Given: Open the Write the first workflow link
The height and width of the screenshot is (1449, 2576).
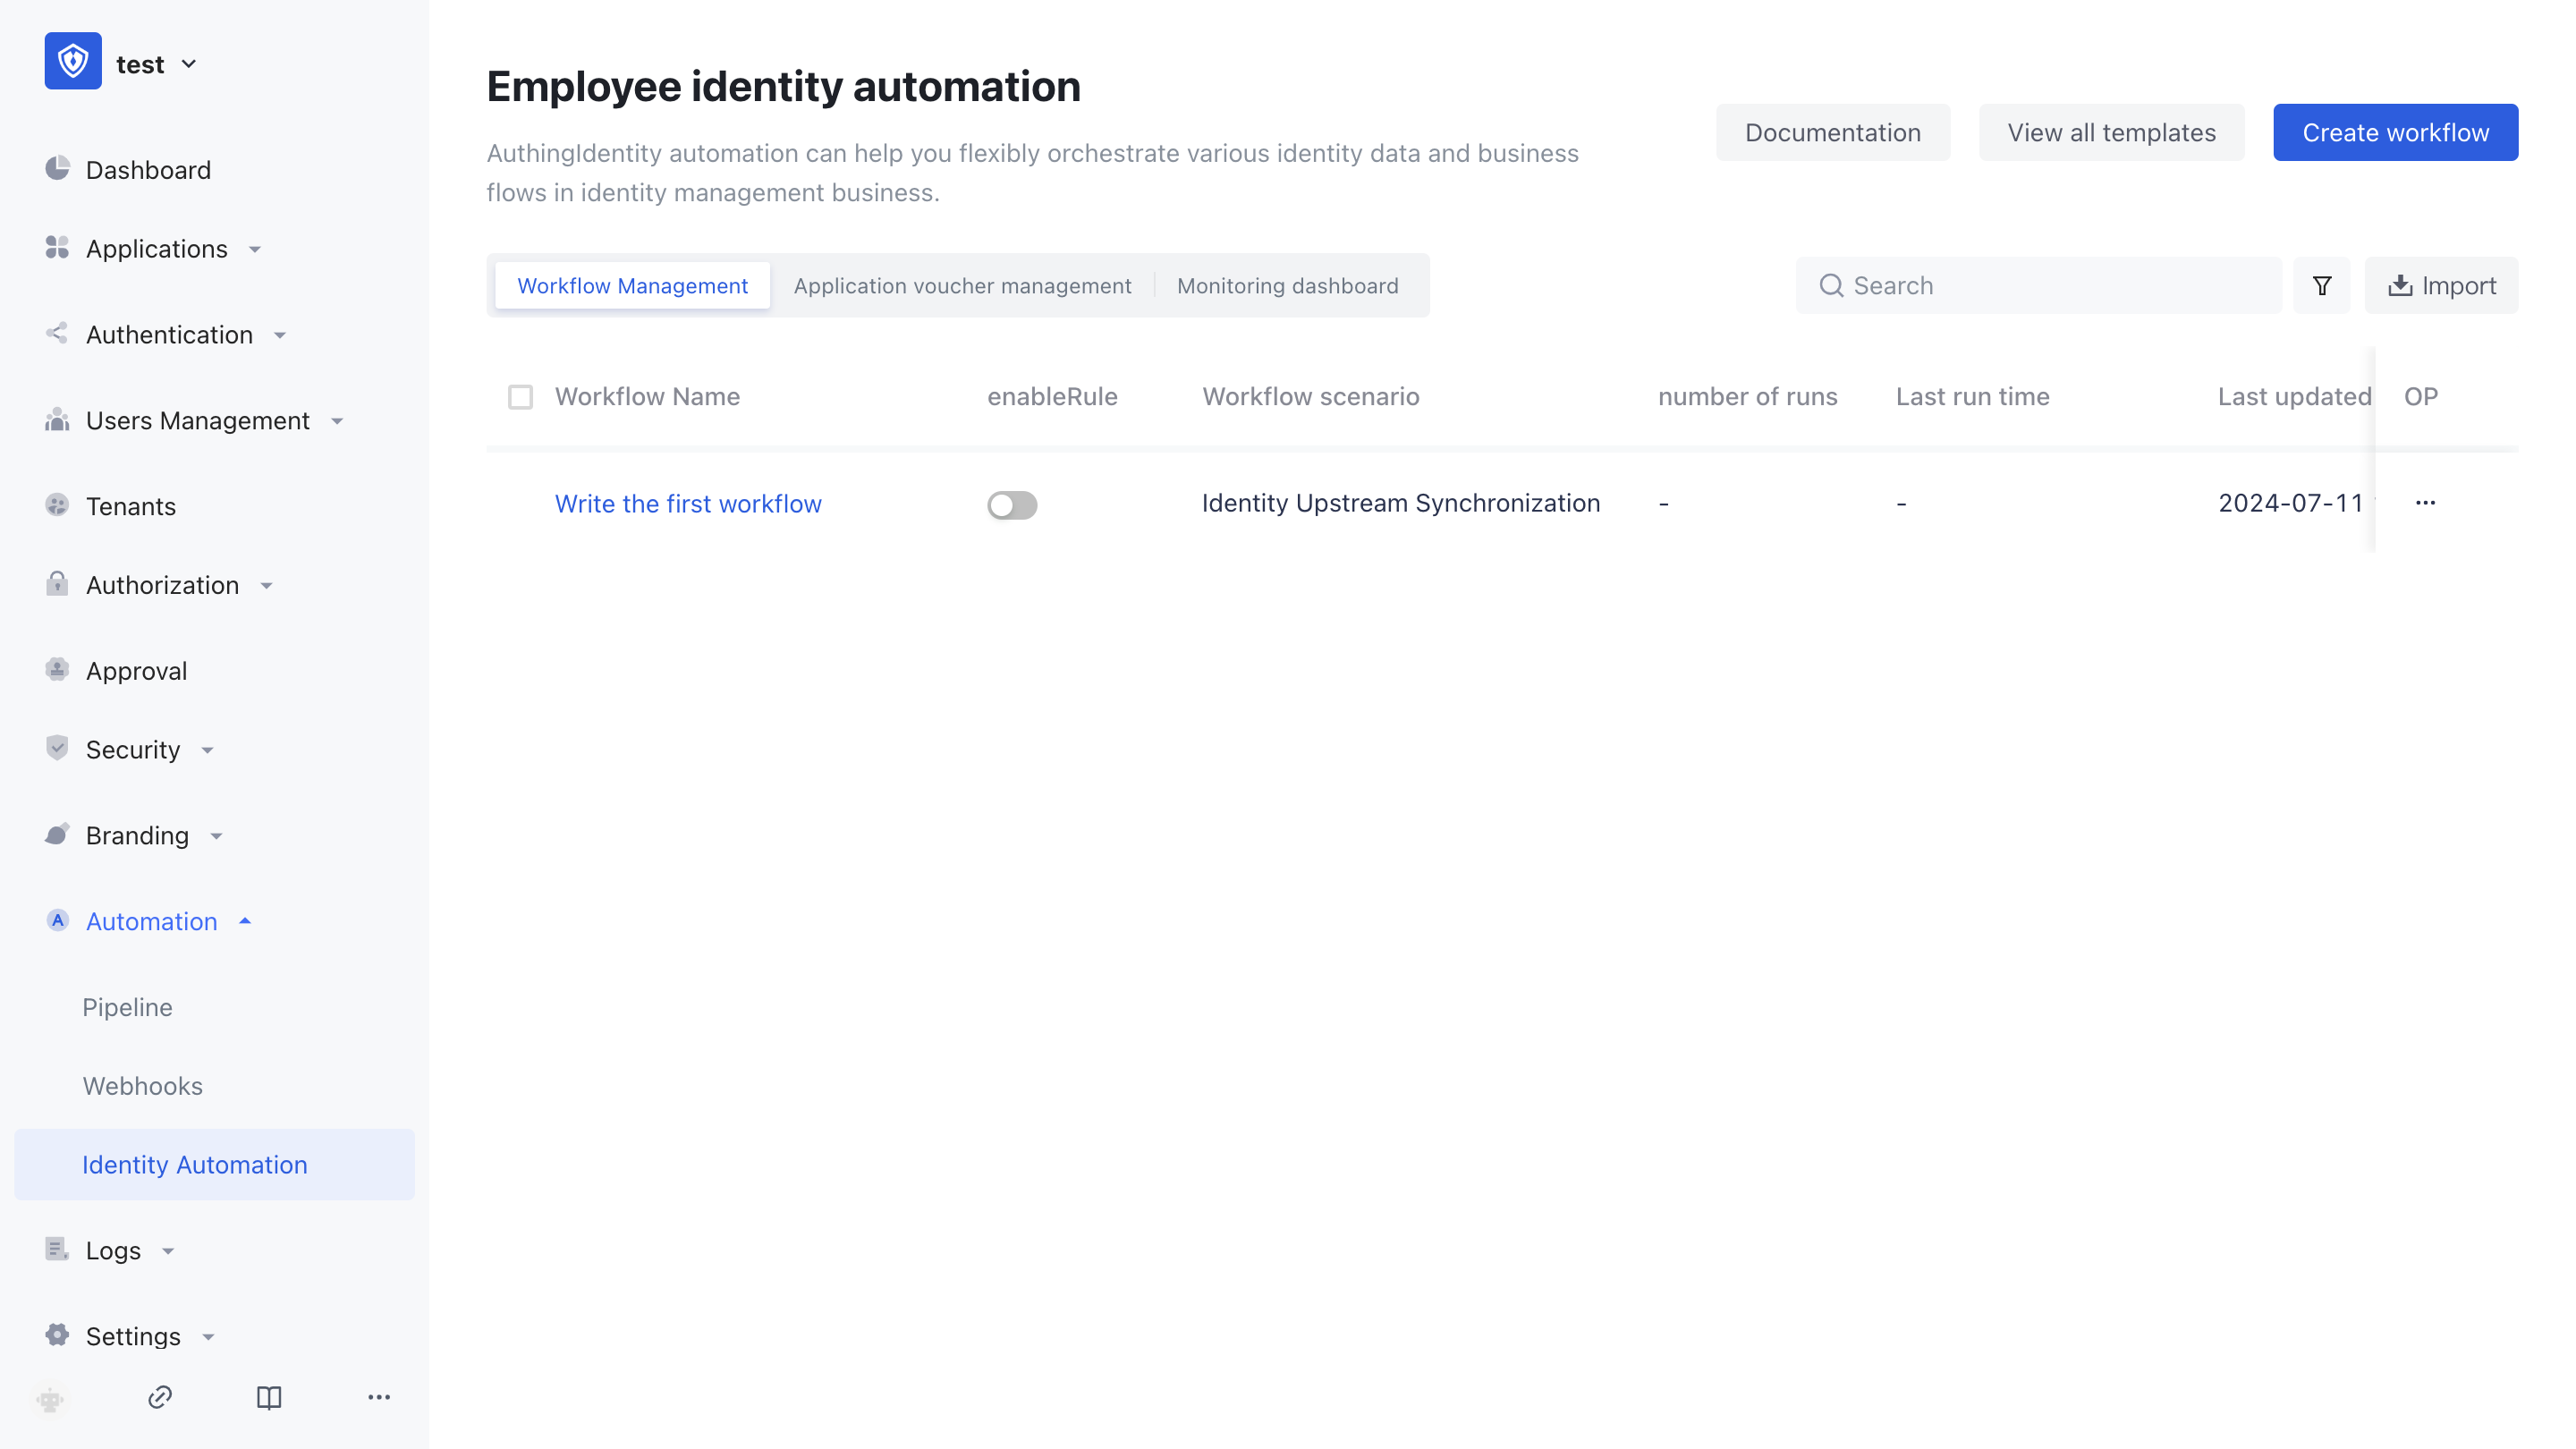Looking at the screenshot, I should (x=688, y=503).
